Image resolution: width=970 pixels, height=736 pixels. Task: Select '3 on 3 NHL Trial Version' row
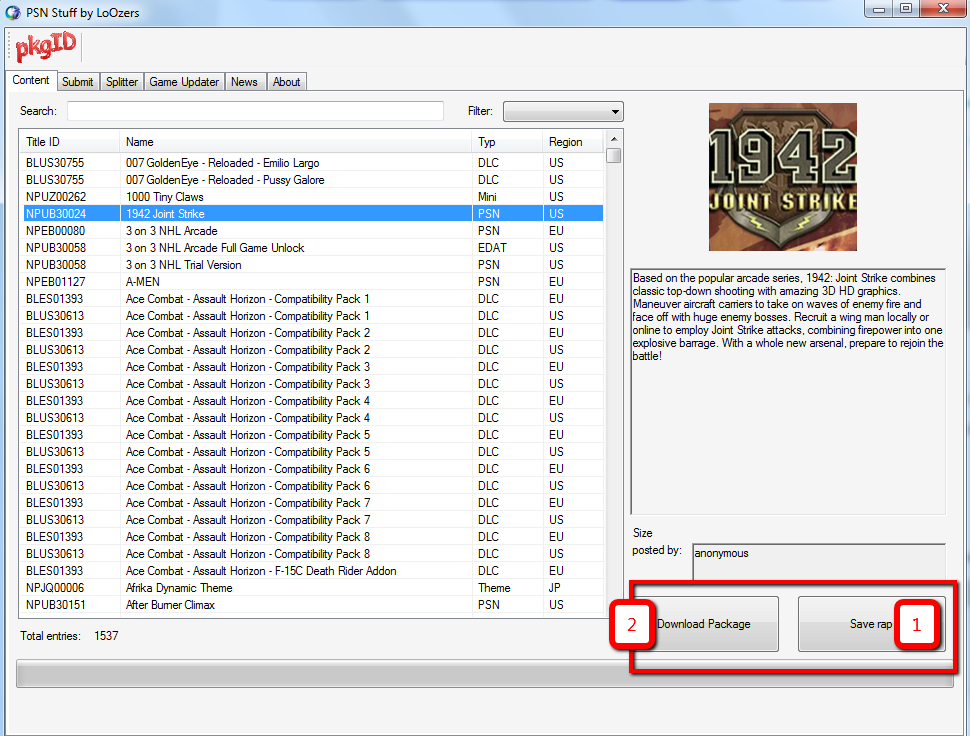(x=311, y=265)
